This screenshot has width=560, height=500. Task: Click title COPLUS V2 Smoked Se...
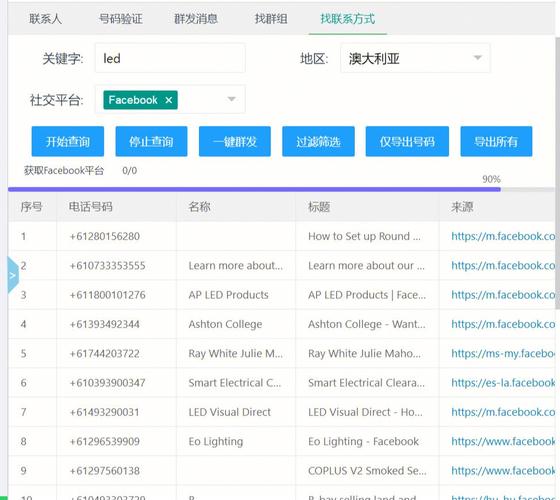[x=367, y=470]
